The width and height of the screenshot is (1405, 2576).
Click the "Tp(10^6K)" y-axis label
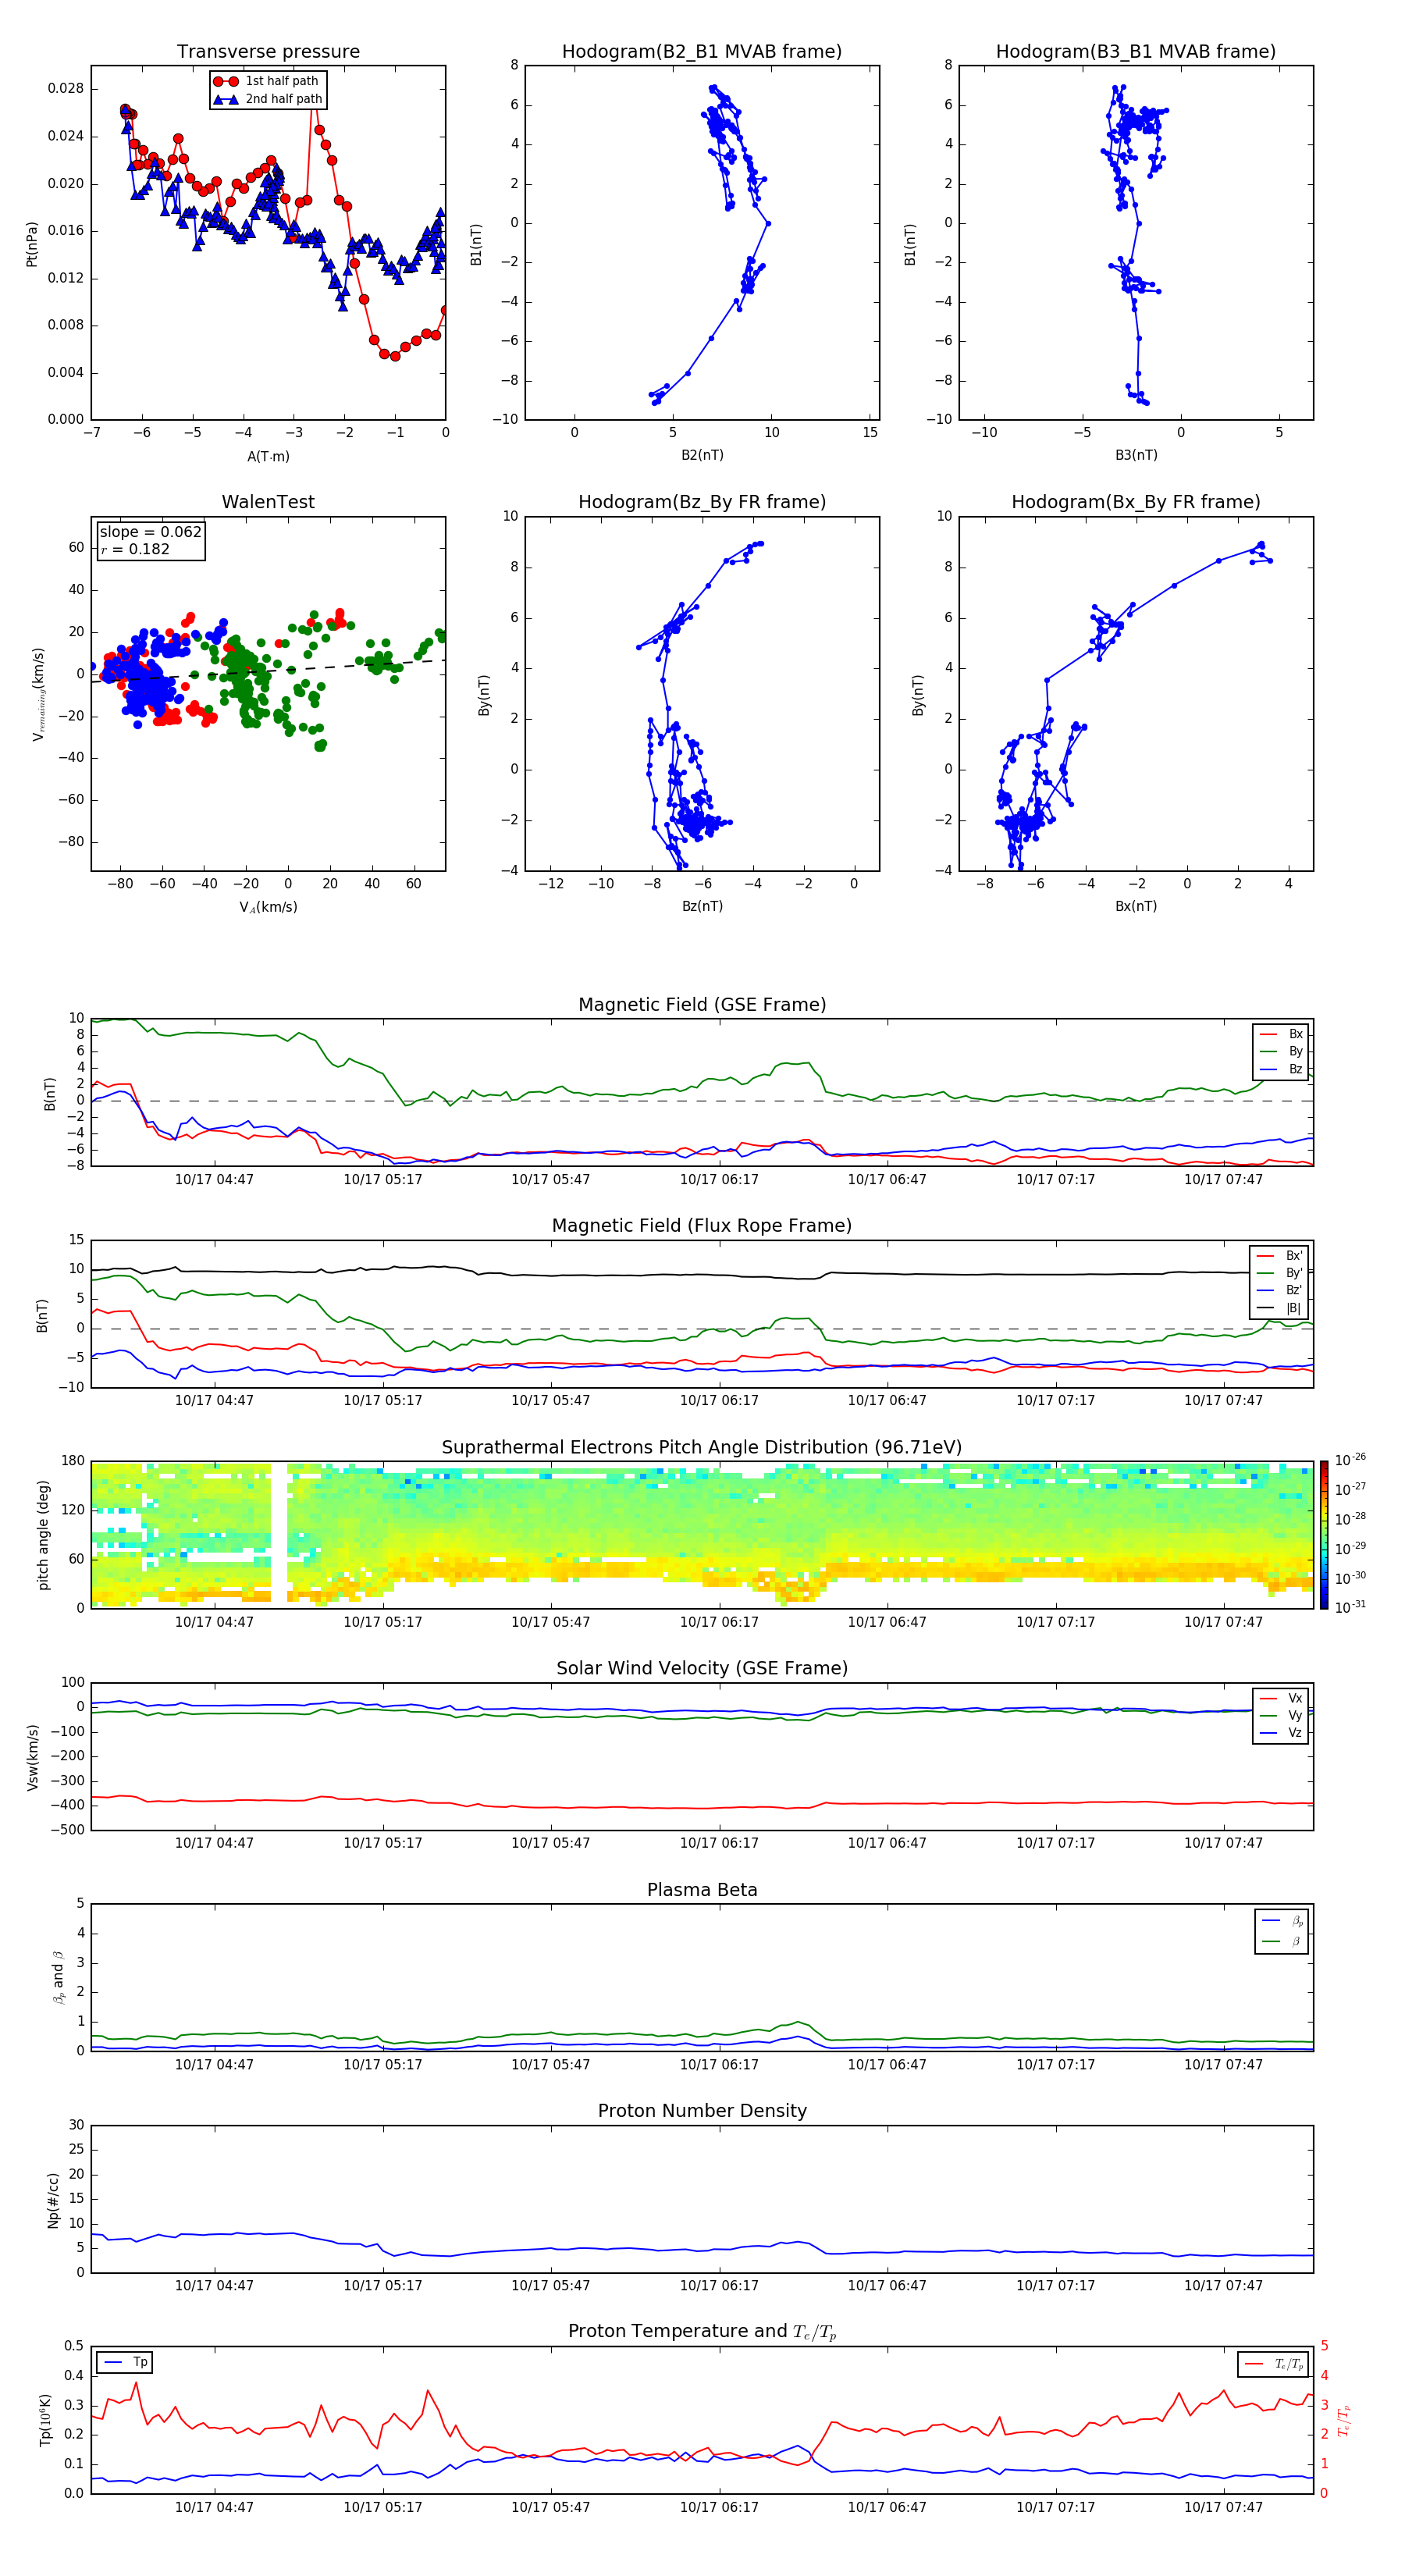45,2420
